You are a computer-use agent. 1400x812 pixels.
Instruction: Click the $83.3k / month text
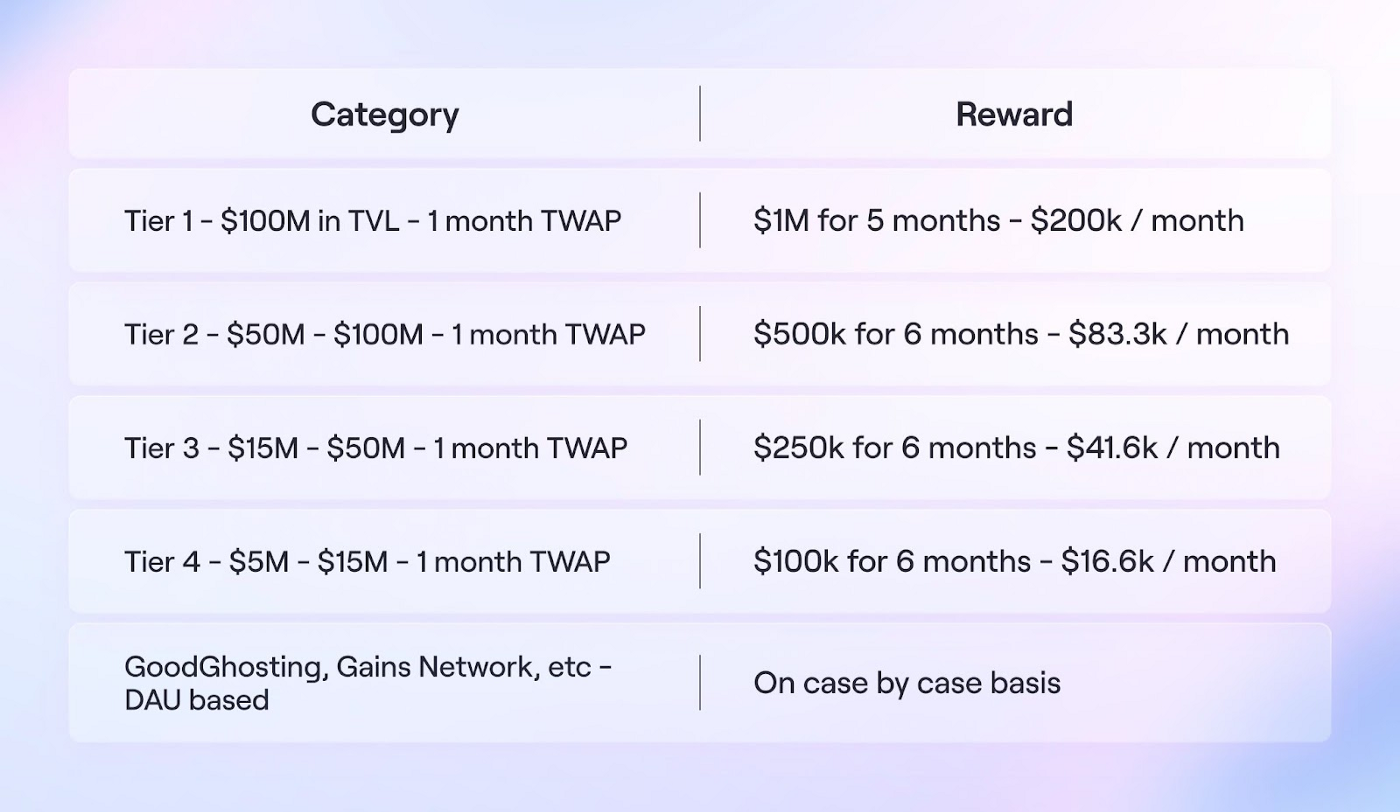coord(1179,333)
